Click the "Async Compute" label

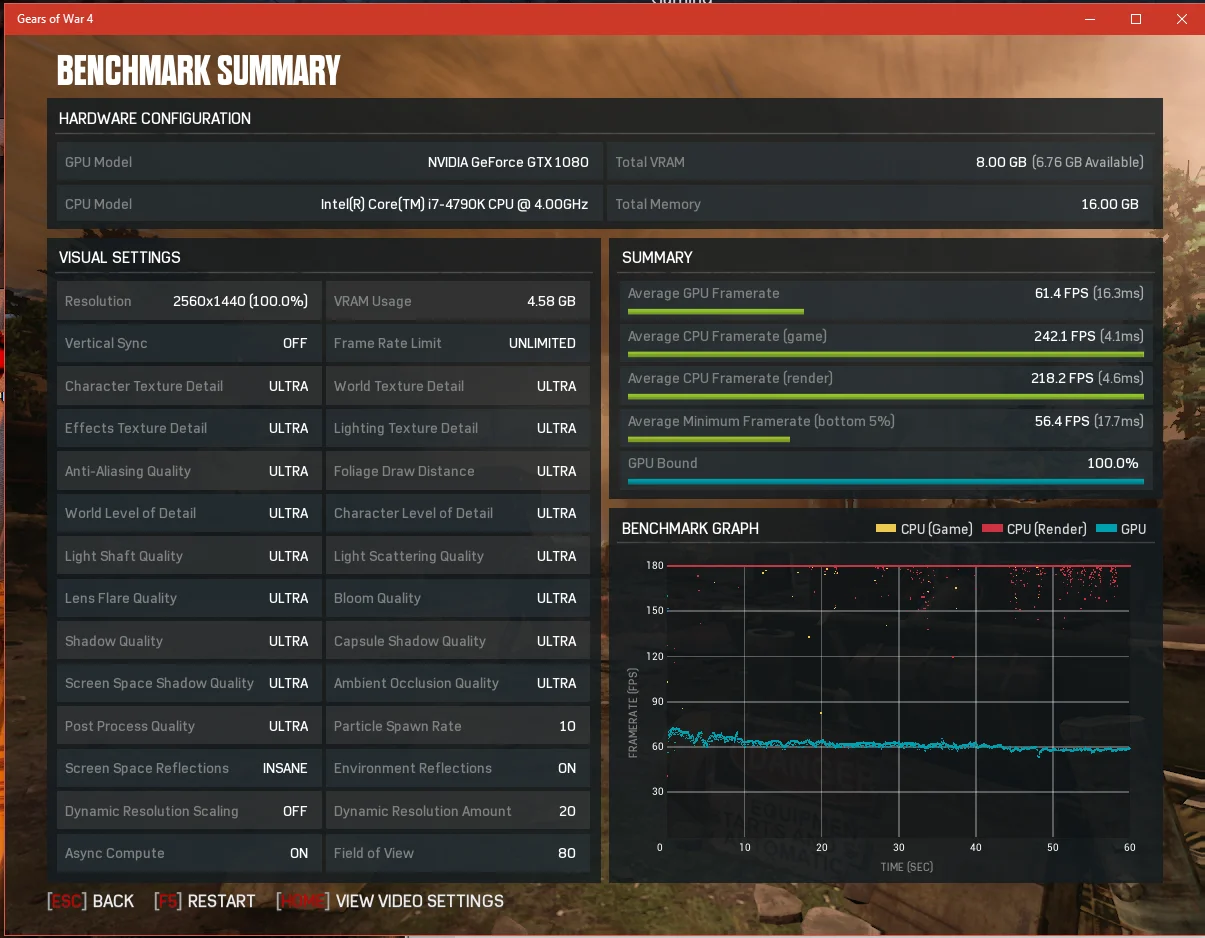(x=115, y=853)
